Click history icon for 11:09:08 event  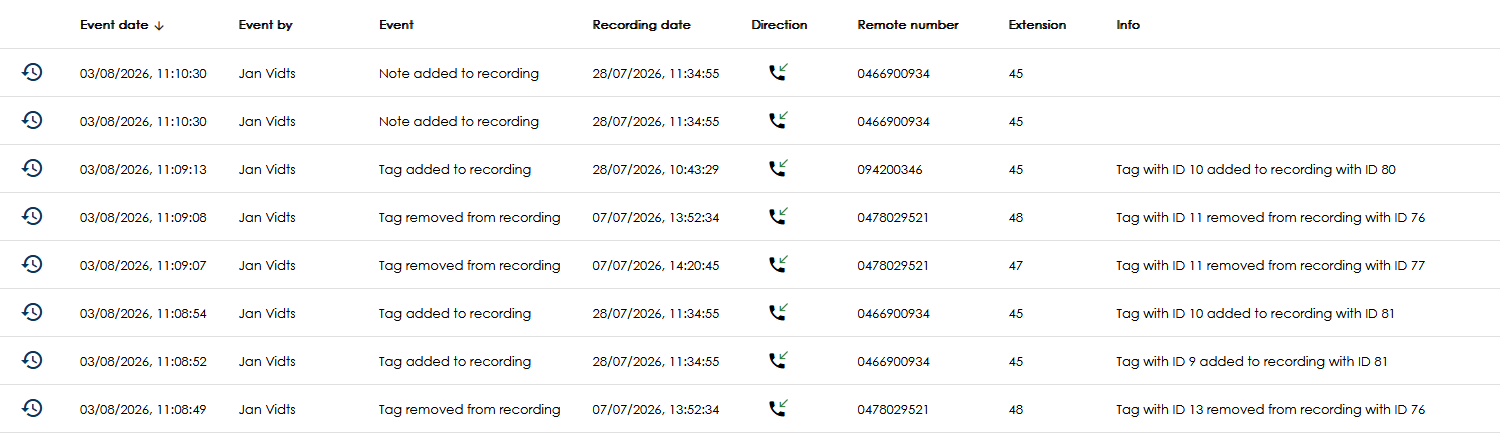pyautogui.click(x=32, y=217)
